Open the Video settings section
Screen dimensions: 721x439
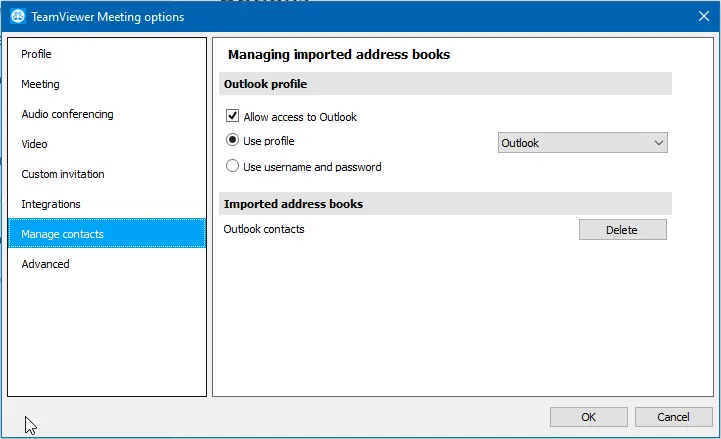(x=107, y=144)
